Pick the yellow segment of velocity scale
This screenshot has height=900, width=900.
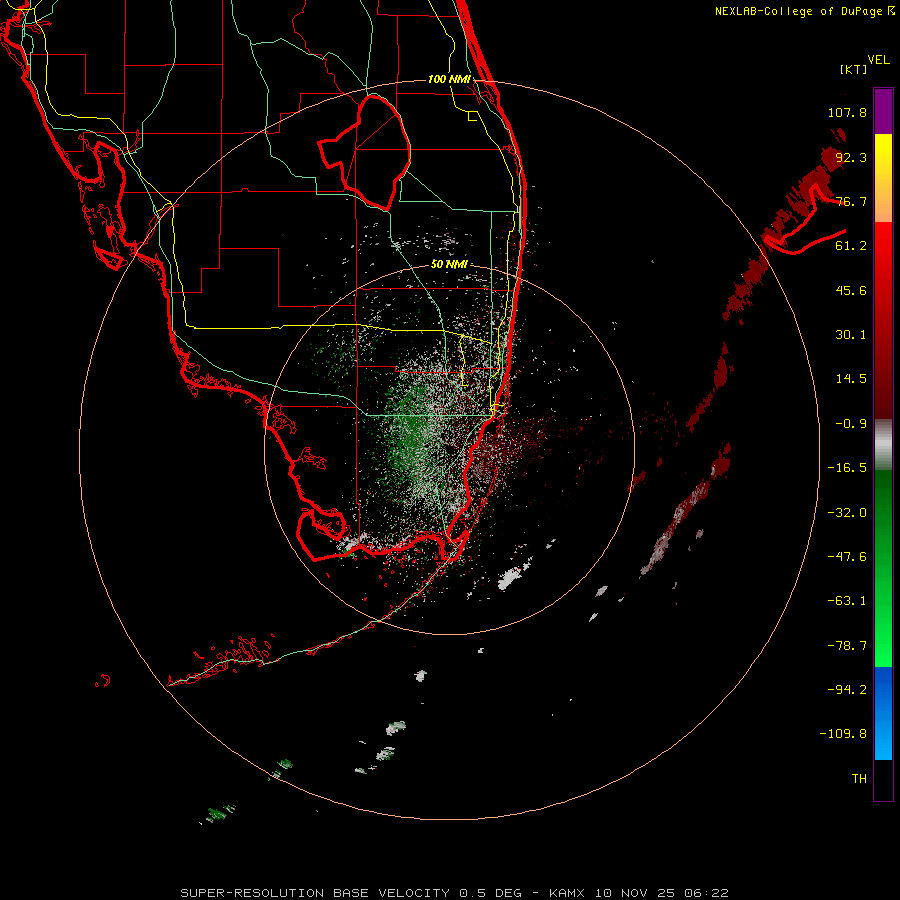883,155
